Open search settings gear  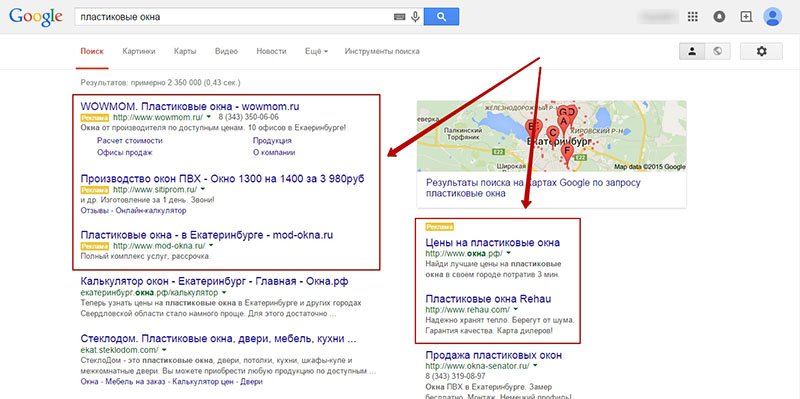click(761, 51)
